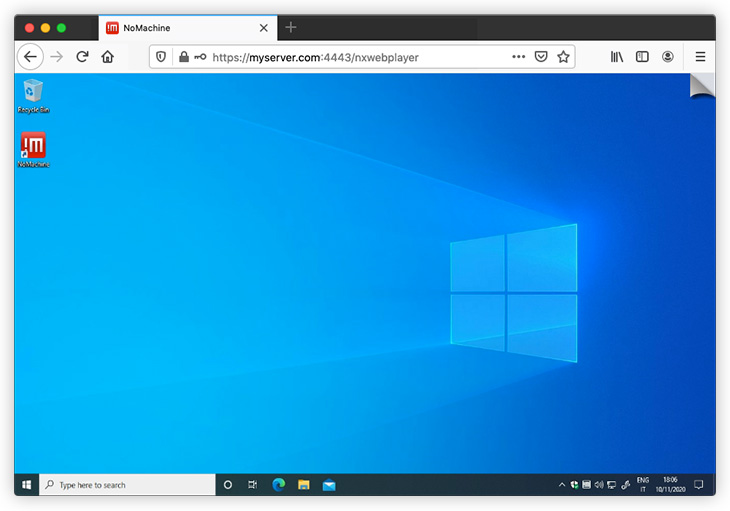Expand page actions three-dot menu
The image size is (730, 511).
(518, 57)
